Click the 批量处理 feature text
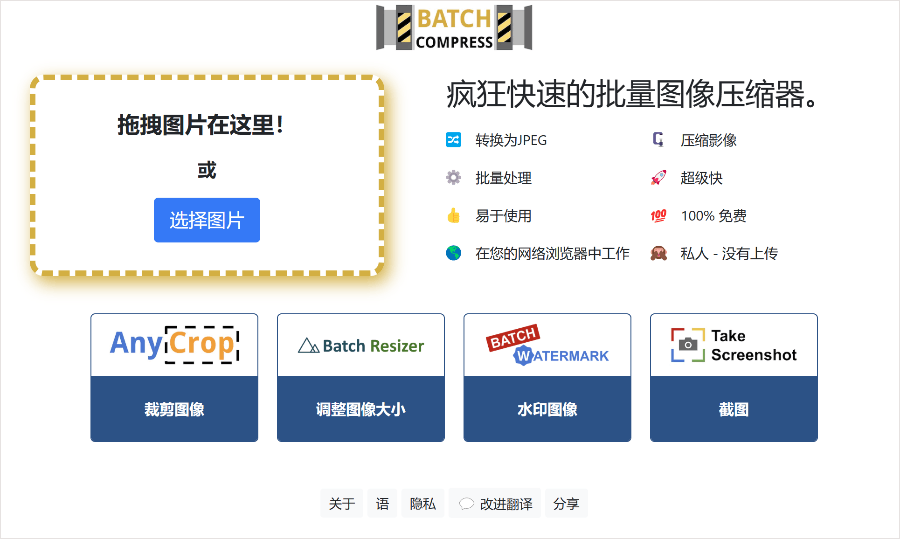This screenshot has width=900, height=539. [503, 178]
